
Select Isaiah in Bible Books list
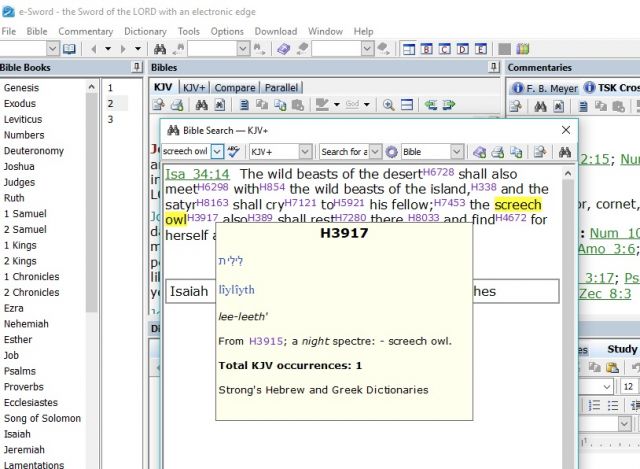click(x=17, y=434)
